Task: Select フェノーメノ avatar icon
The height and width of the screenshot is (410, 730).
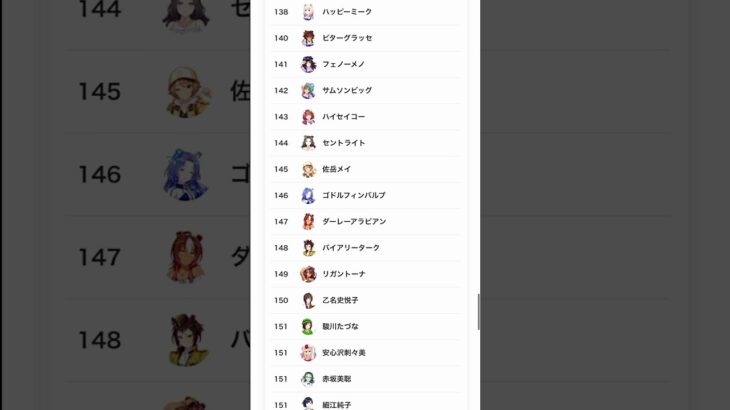Action: coord(308,64)
